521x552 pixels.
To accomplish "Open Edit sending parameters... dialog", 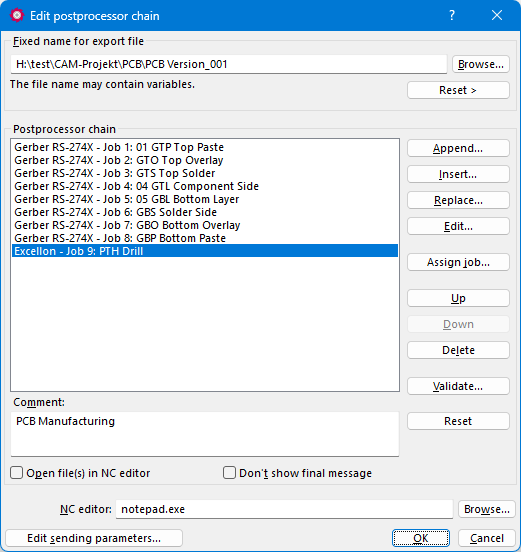I will coord(94,538).
